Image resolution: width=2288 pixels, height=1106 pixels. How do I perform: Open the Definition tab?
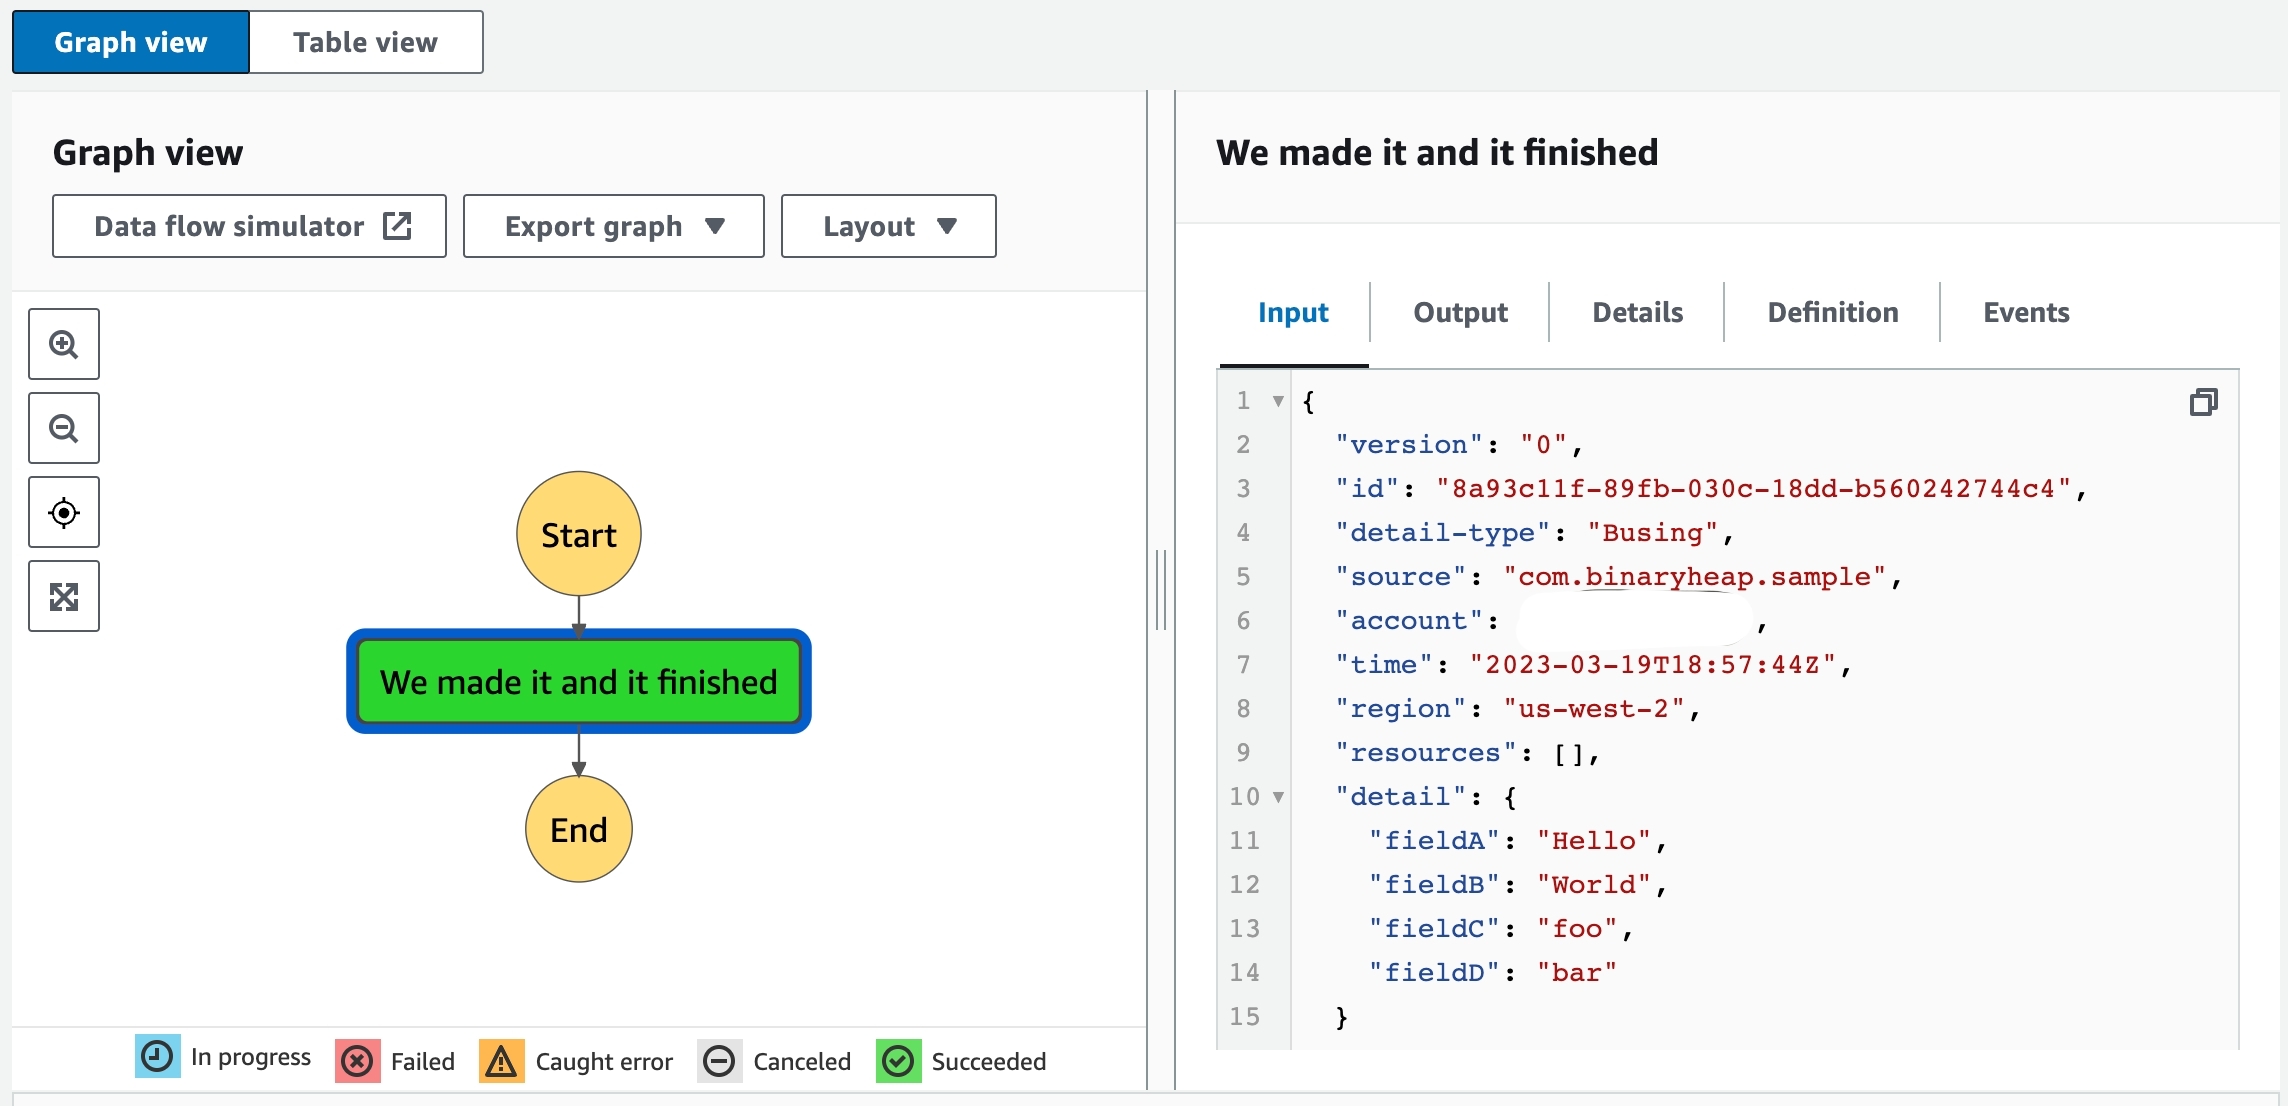[1832, 312]
